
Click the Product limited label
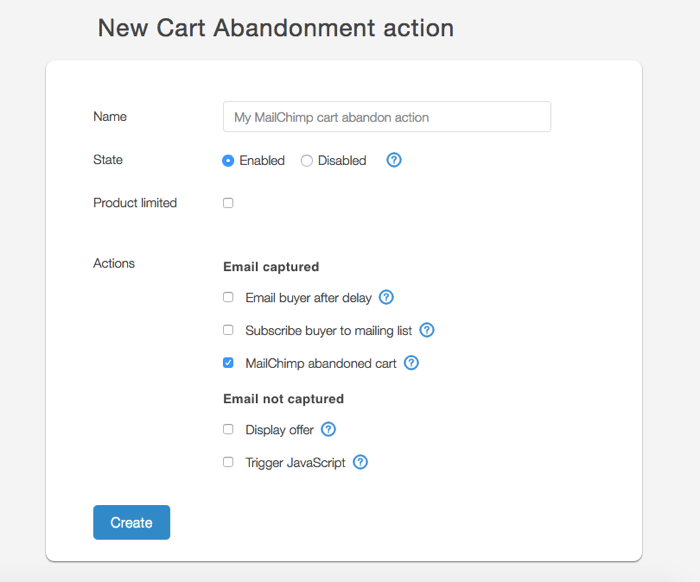[x=135, y=203]
